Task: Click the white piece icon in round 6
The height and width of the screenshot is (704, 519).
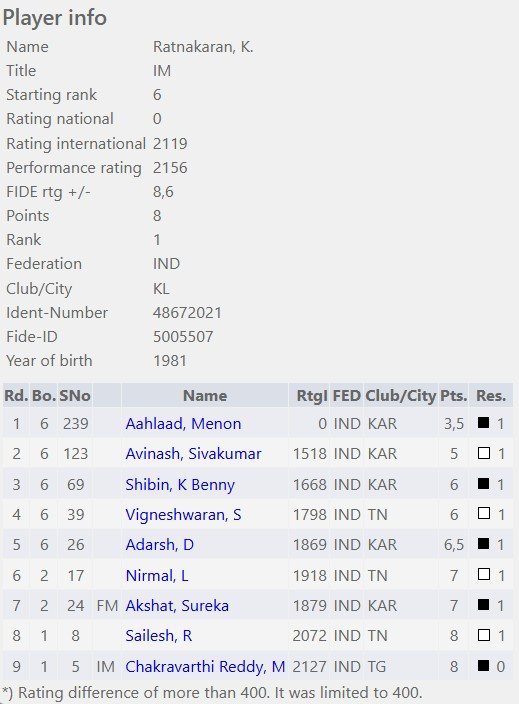Action: [x=484, y=574]
